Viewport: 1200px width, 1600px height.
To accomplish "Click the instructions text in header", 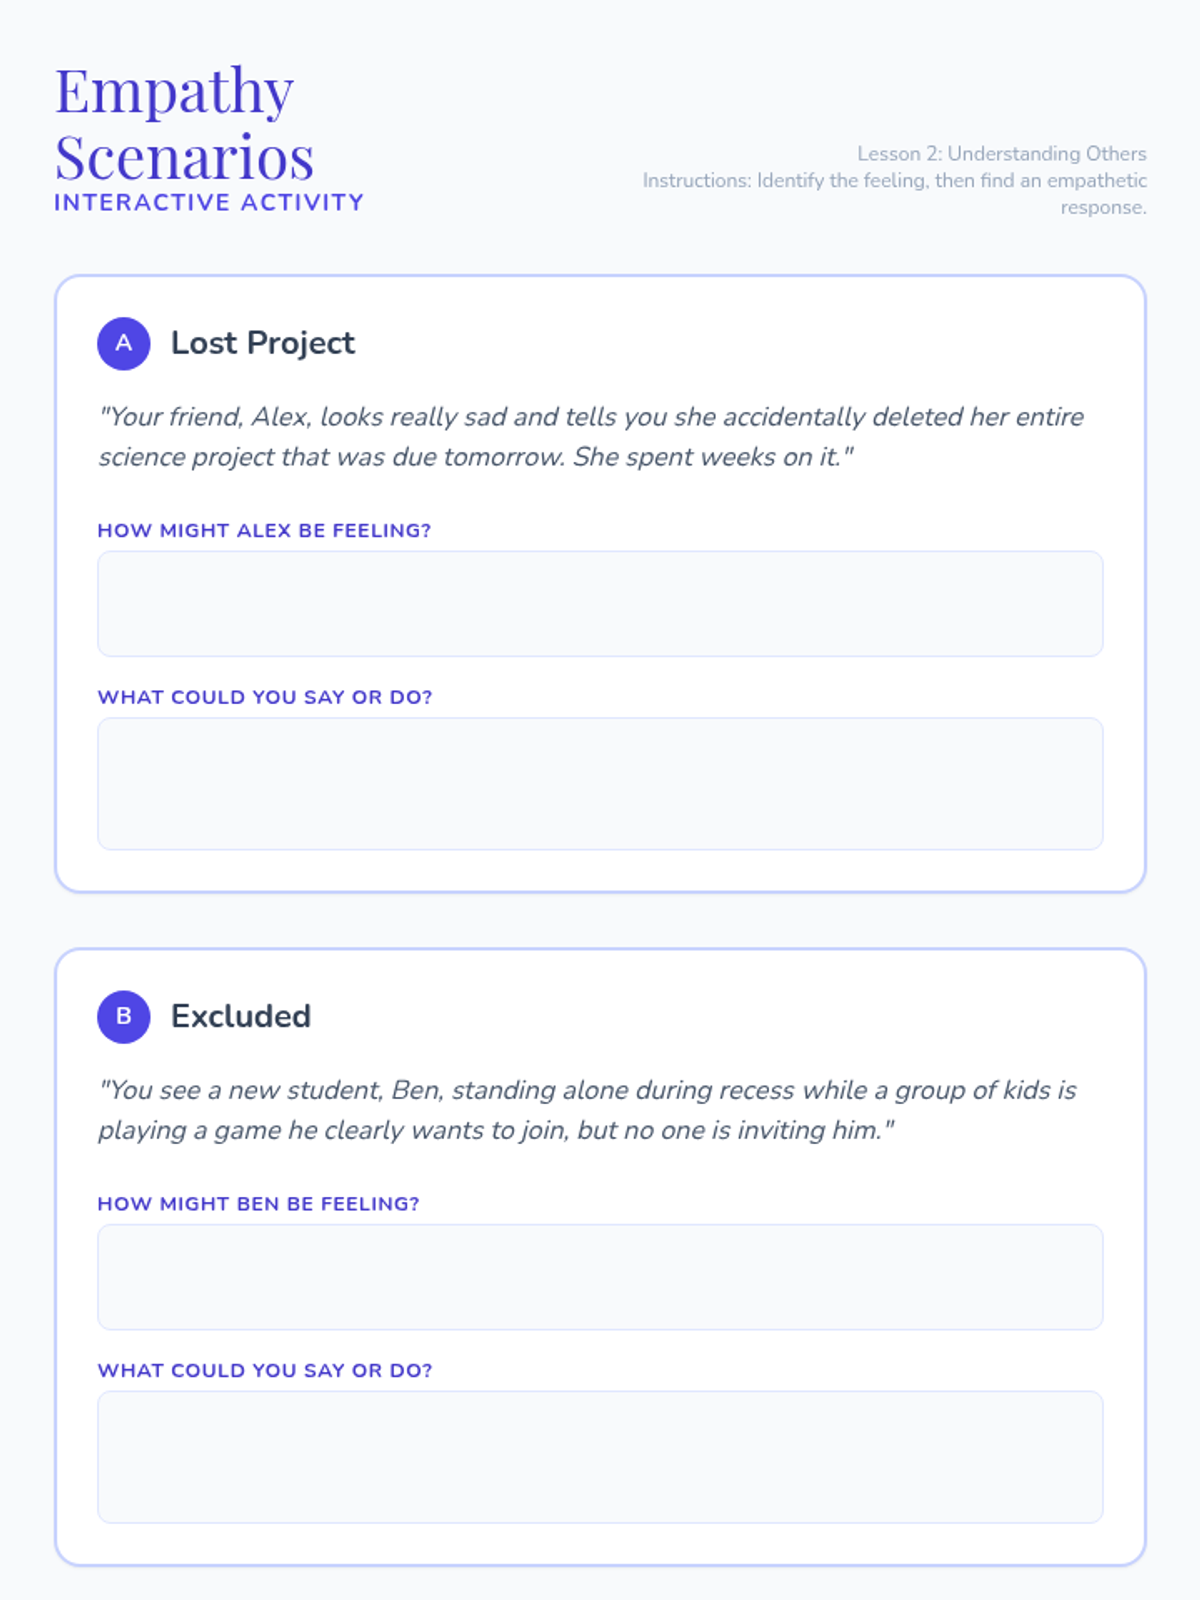I will point(895,193).
